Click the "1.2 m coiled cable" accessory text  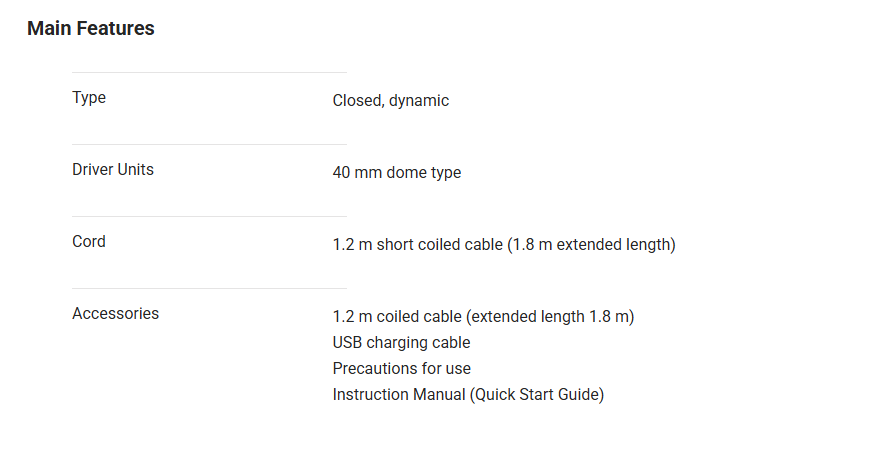397,317
